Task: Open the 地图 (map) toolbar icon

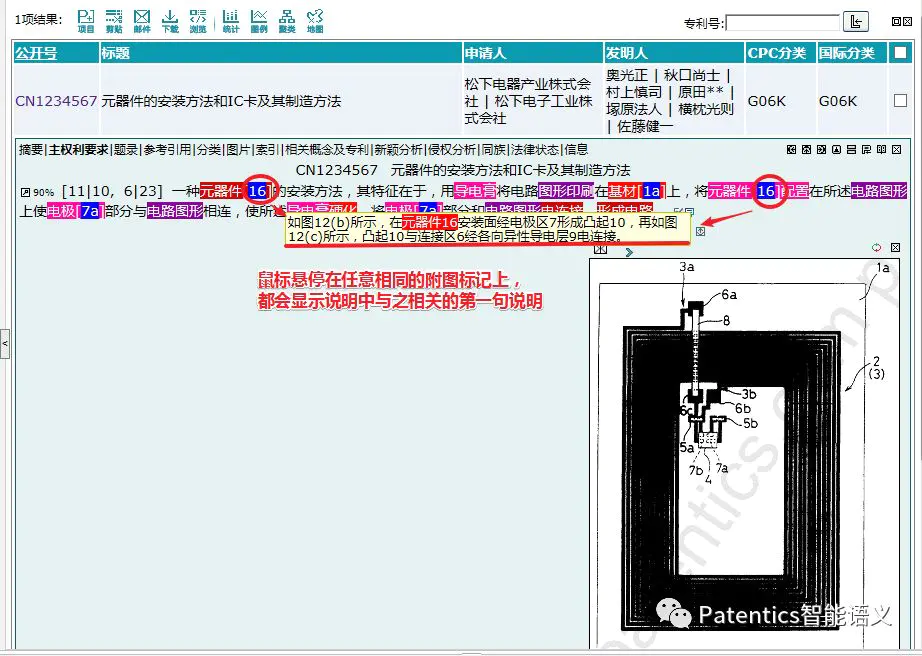Action: (315, 20)
